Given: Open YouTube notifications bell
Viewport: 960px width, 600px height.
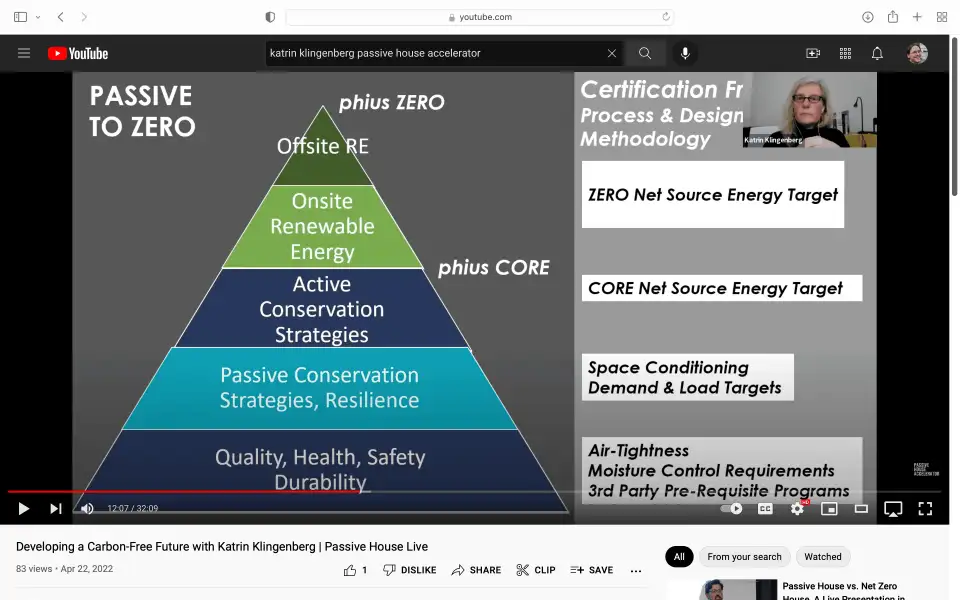Looking at the screenshot, I should 877,53.
